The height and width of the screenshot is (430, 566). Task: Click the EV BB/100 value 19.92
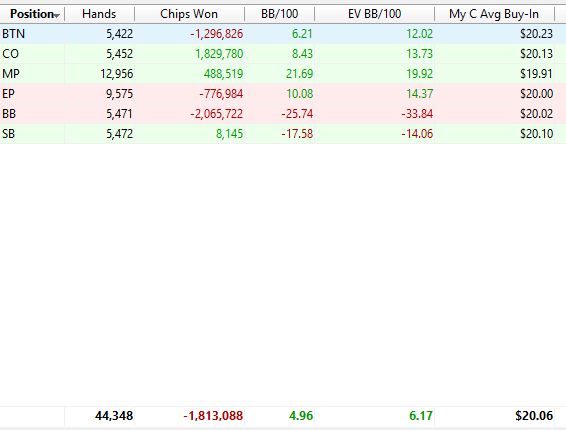coord(419,74)
